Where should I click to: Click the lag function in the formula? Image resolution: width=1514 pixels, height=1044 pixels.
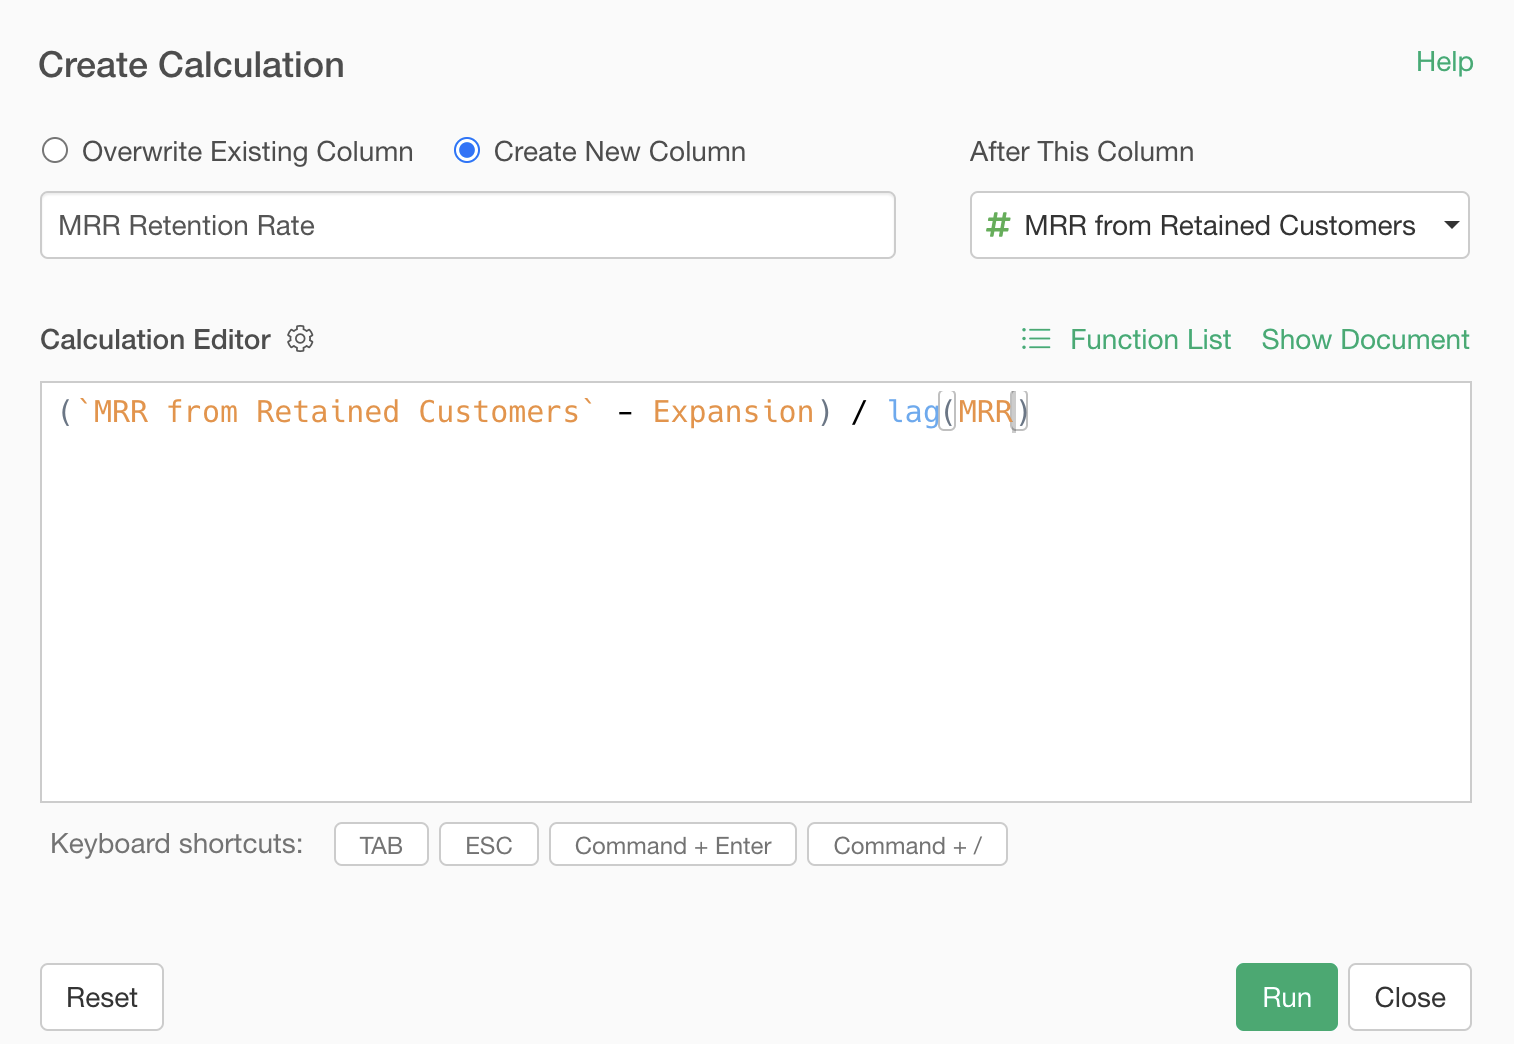[x=913, y=412]
